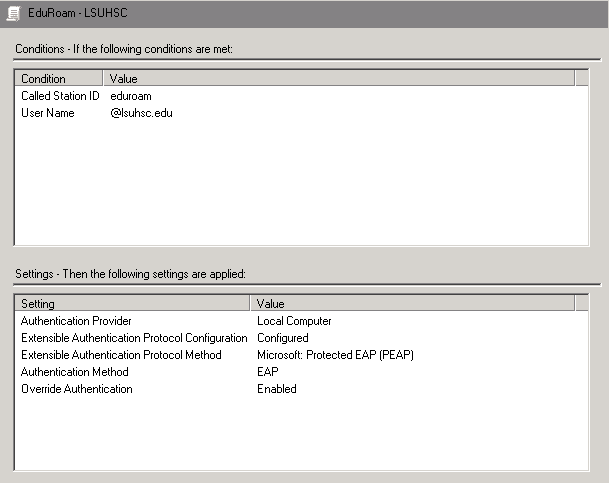Sort by the Setting column header
610x483 pixels.
coord(132,303)
